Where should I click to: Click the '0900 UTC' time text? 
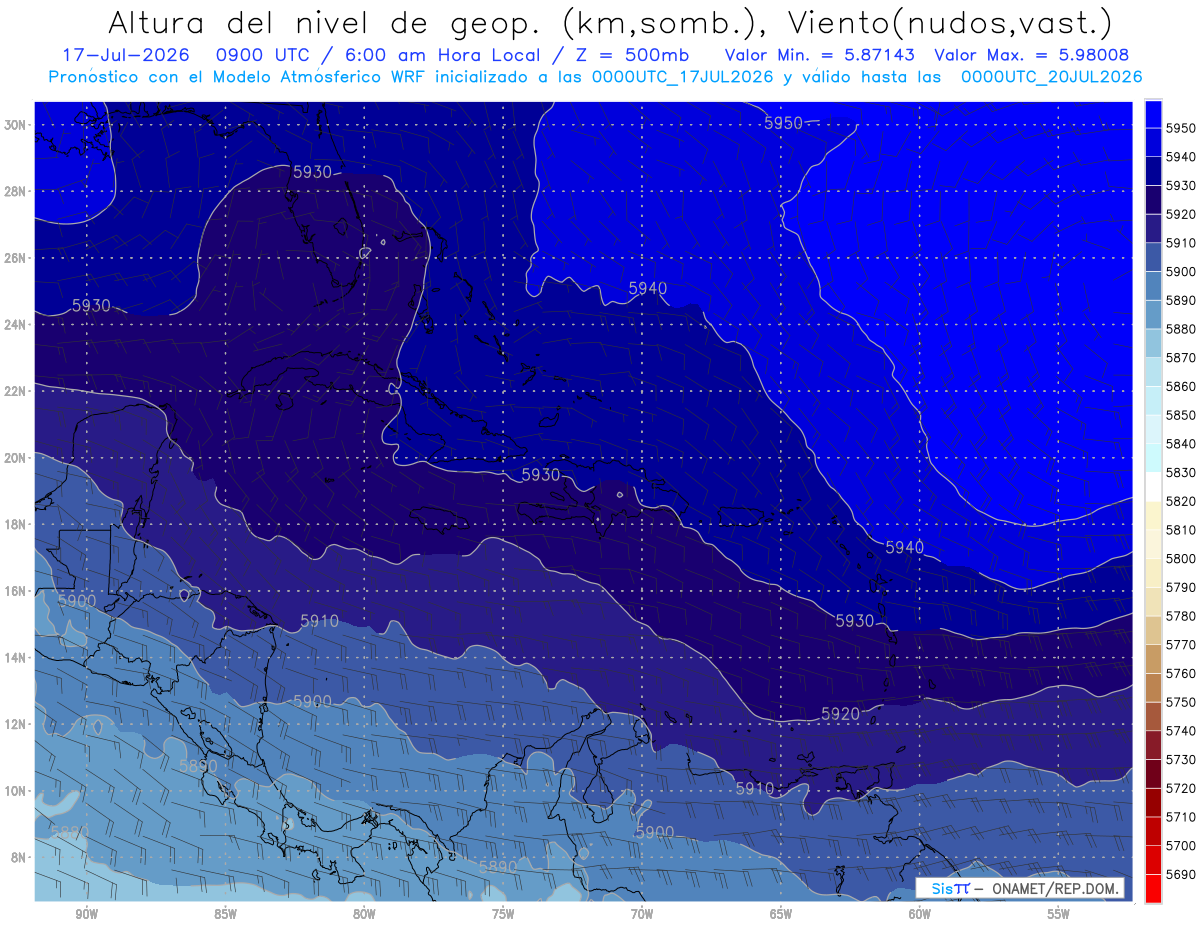[265, 55]
